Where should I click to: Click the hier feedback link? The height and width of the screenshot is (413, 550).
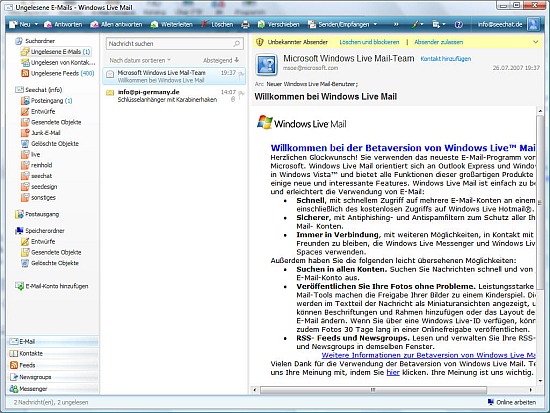pyautogui.click(x=393, y=373)
